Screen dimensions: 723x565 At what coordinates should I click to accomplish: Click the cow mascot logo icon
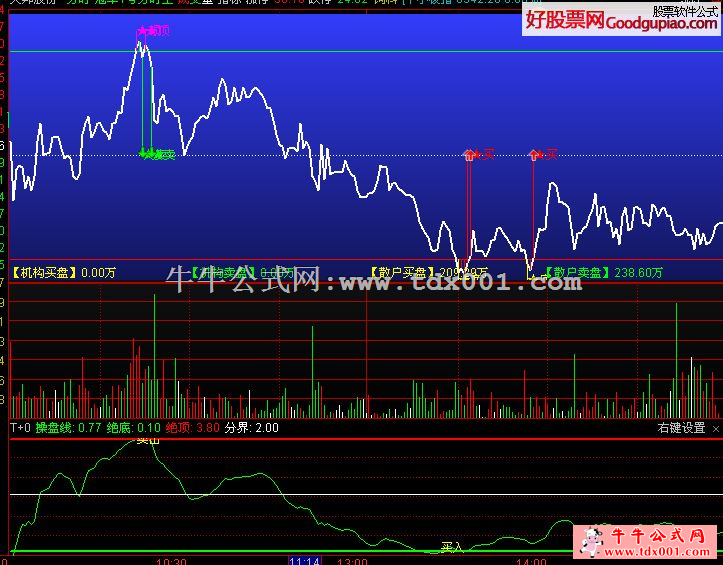click(x=591, y=540)
